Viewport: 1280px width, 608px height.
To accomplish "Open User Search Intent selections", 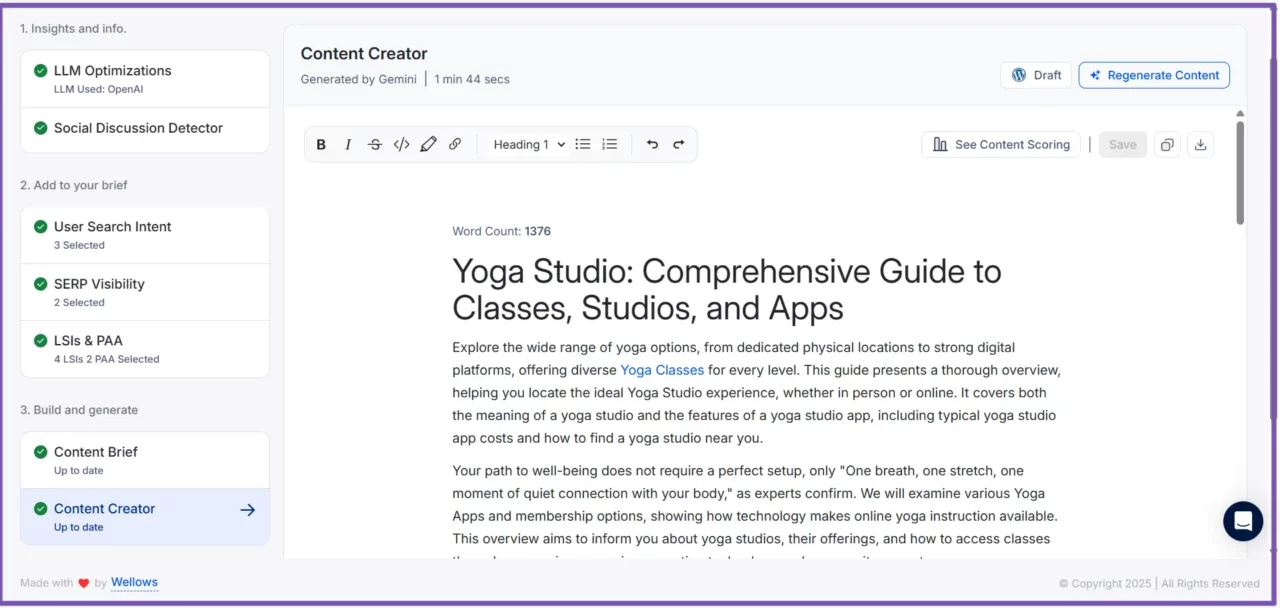I will point(112,227).
